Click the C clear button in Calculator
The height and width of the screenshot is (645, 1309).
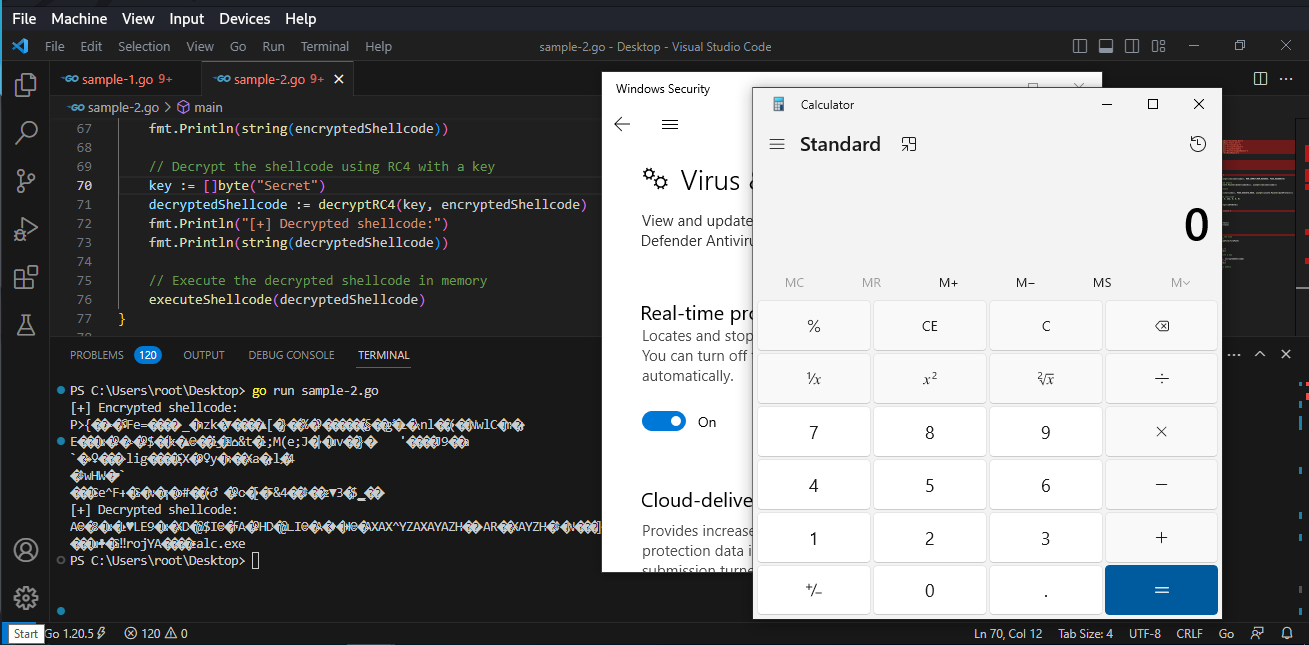coord(1045,326)
